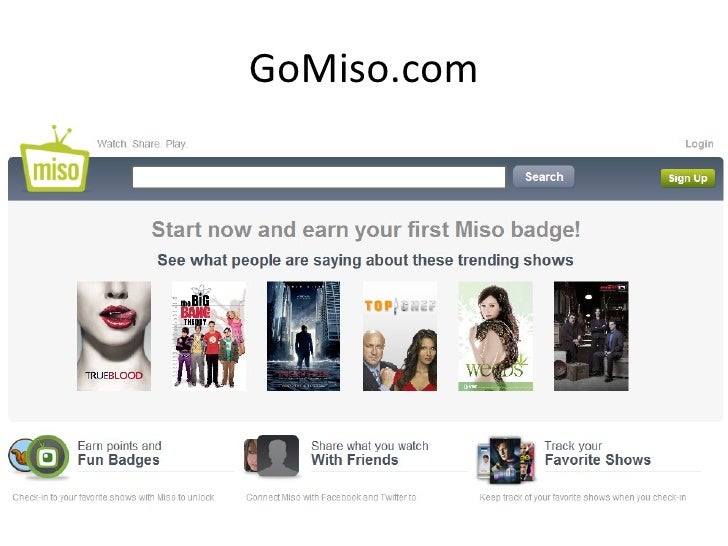Image resolution: width=728 pixels, height=546 pixels.
Task: Click the green Miso TV logo
Action: tap(55, 159)
